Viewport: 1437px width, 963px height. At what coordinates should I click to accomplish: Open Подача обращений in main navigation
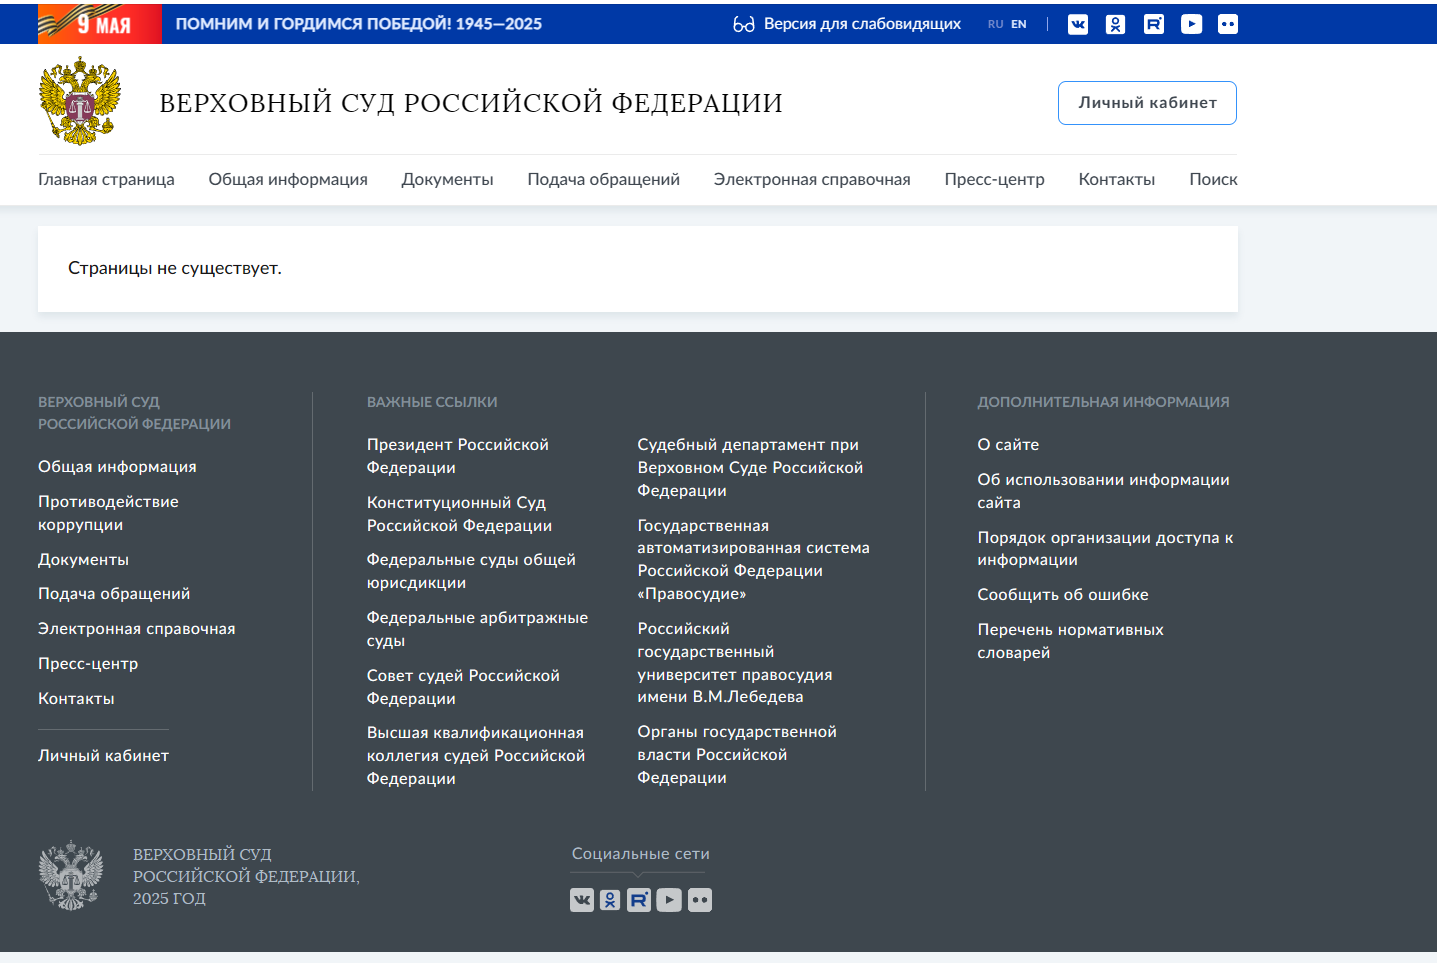tap(603, 179)
